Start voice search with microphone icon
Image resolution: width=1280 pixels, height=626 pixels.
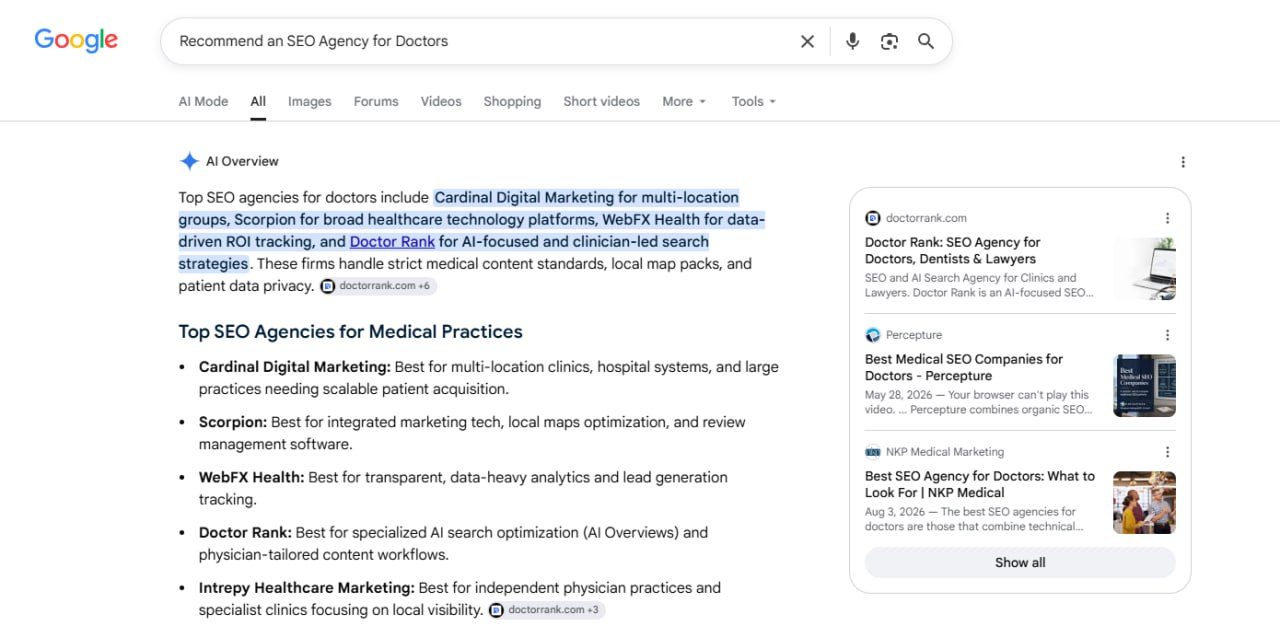click(852, 41)
